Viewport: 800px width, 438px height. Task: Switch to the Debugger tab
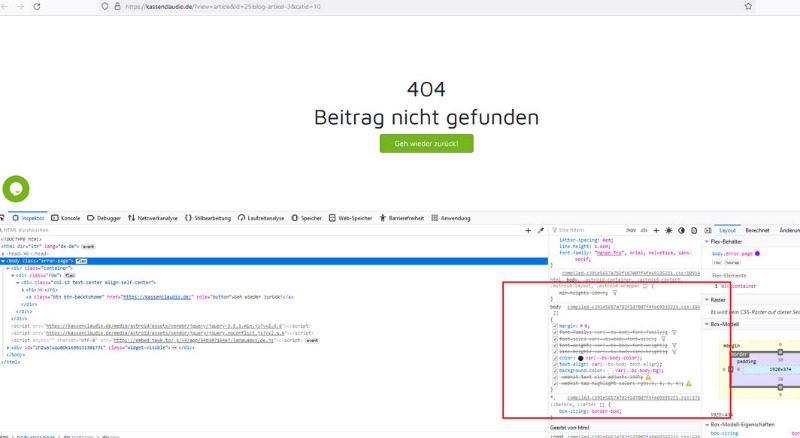pyautogui.click(x=104, y=218)
